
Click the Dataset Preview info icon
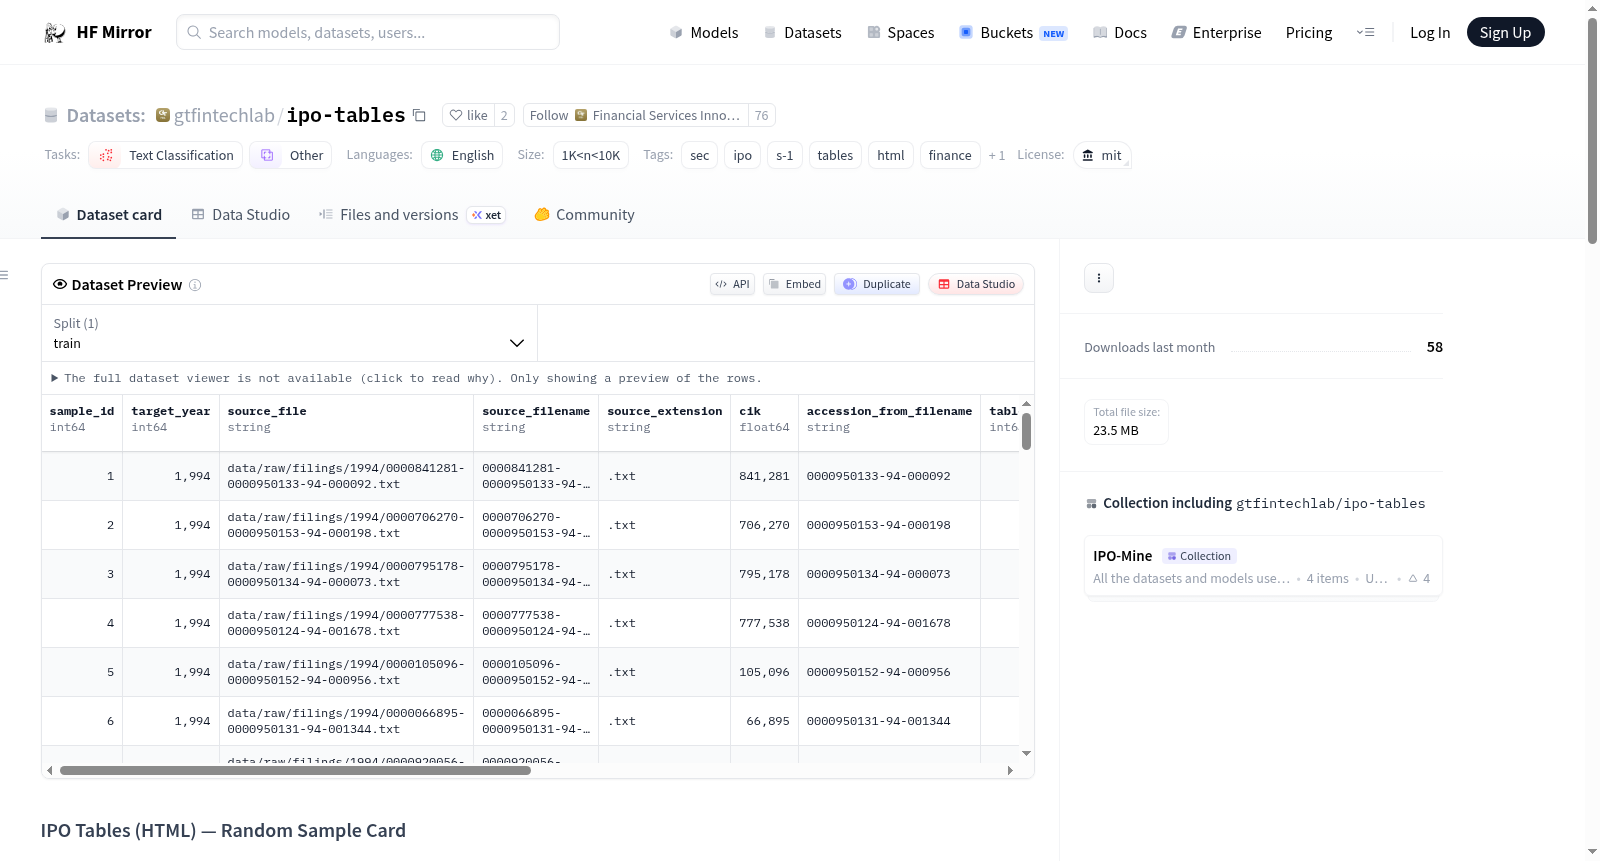click(195, 285)
